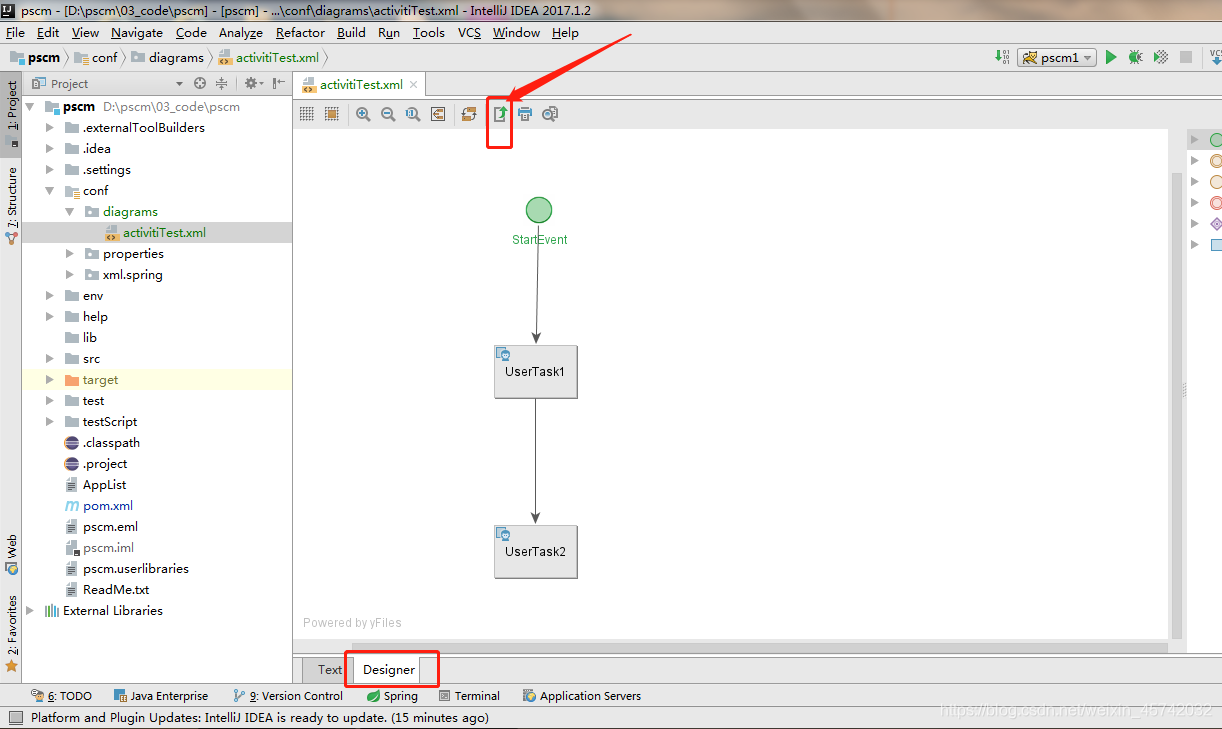Collapse the pscm project root node
1222x729 pixels.
pyautogui.click(x=31, y=106)
